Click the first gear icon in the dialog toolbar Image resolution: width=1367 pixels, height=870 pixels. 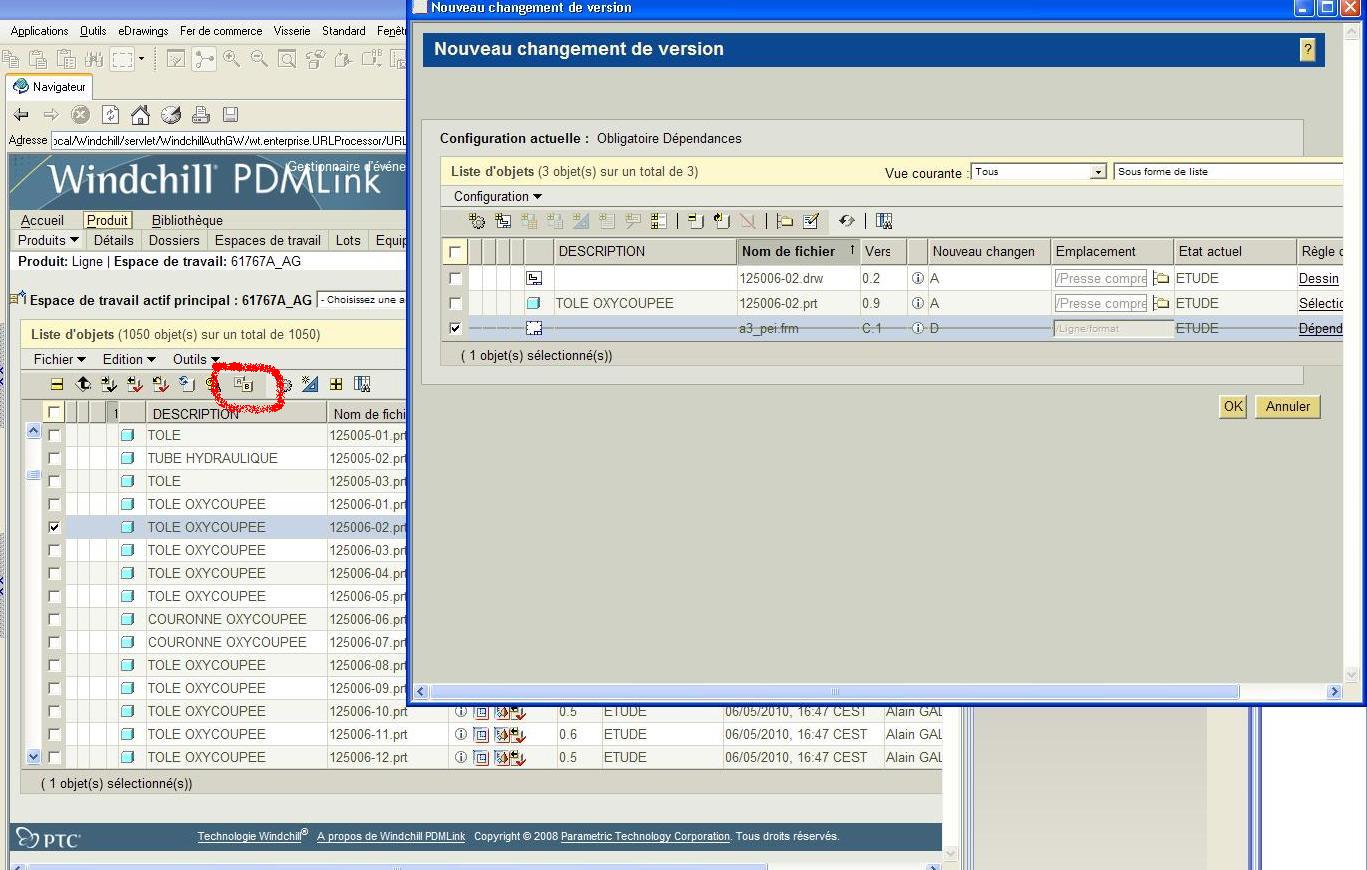(x=477, y=221)
